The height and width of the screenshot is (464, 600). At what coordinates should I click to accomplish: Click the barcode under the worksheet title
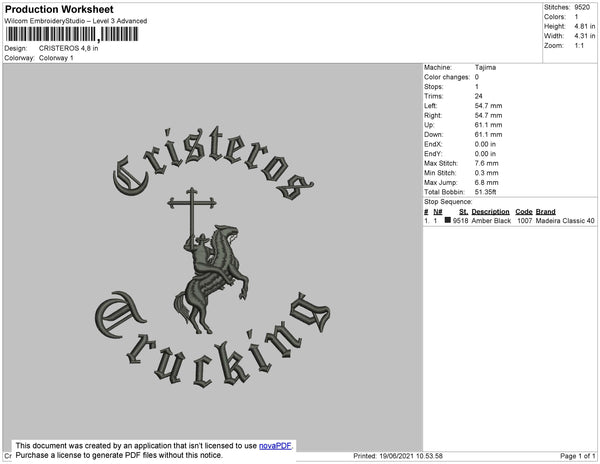[72, 34]
